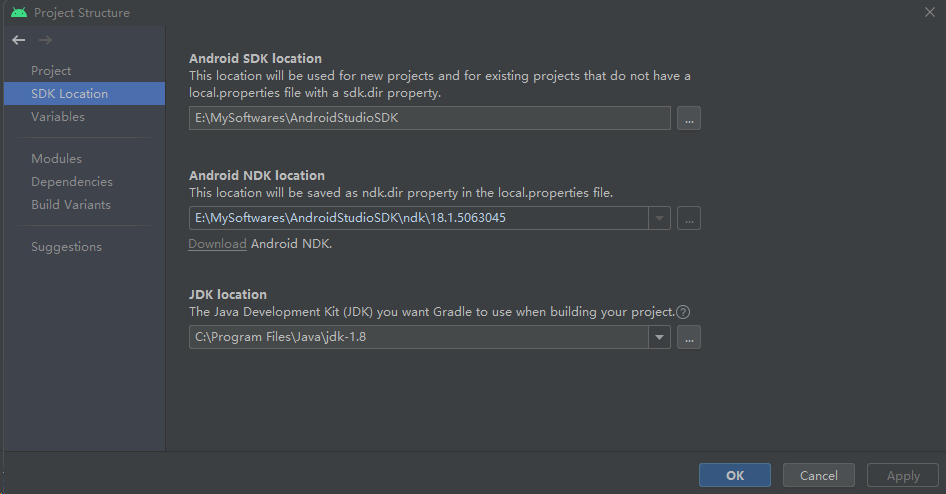Image resolution: width=946 pixels, height=494 pixels.
Task: Open the Dependencies section
Action: pos(72,182)
